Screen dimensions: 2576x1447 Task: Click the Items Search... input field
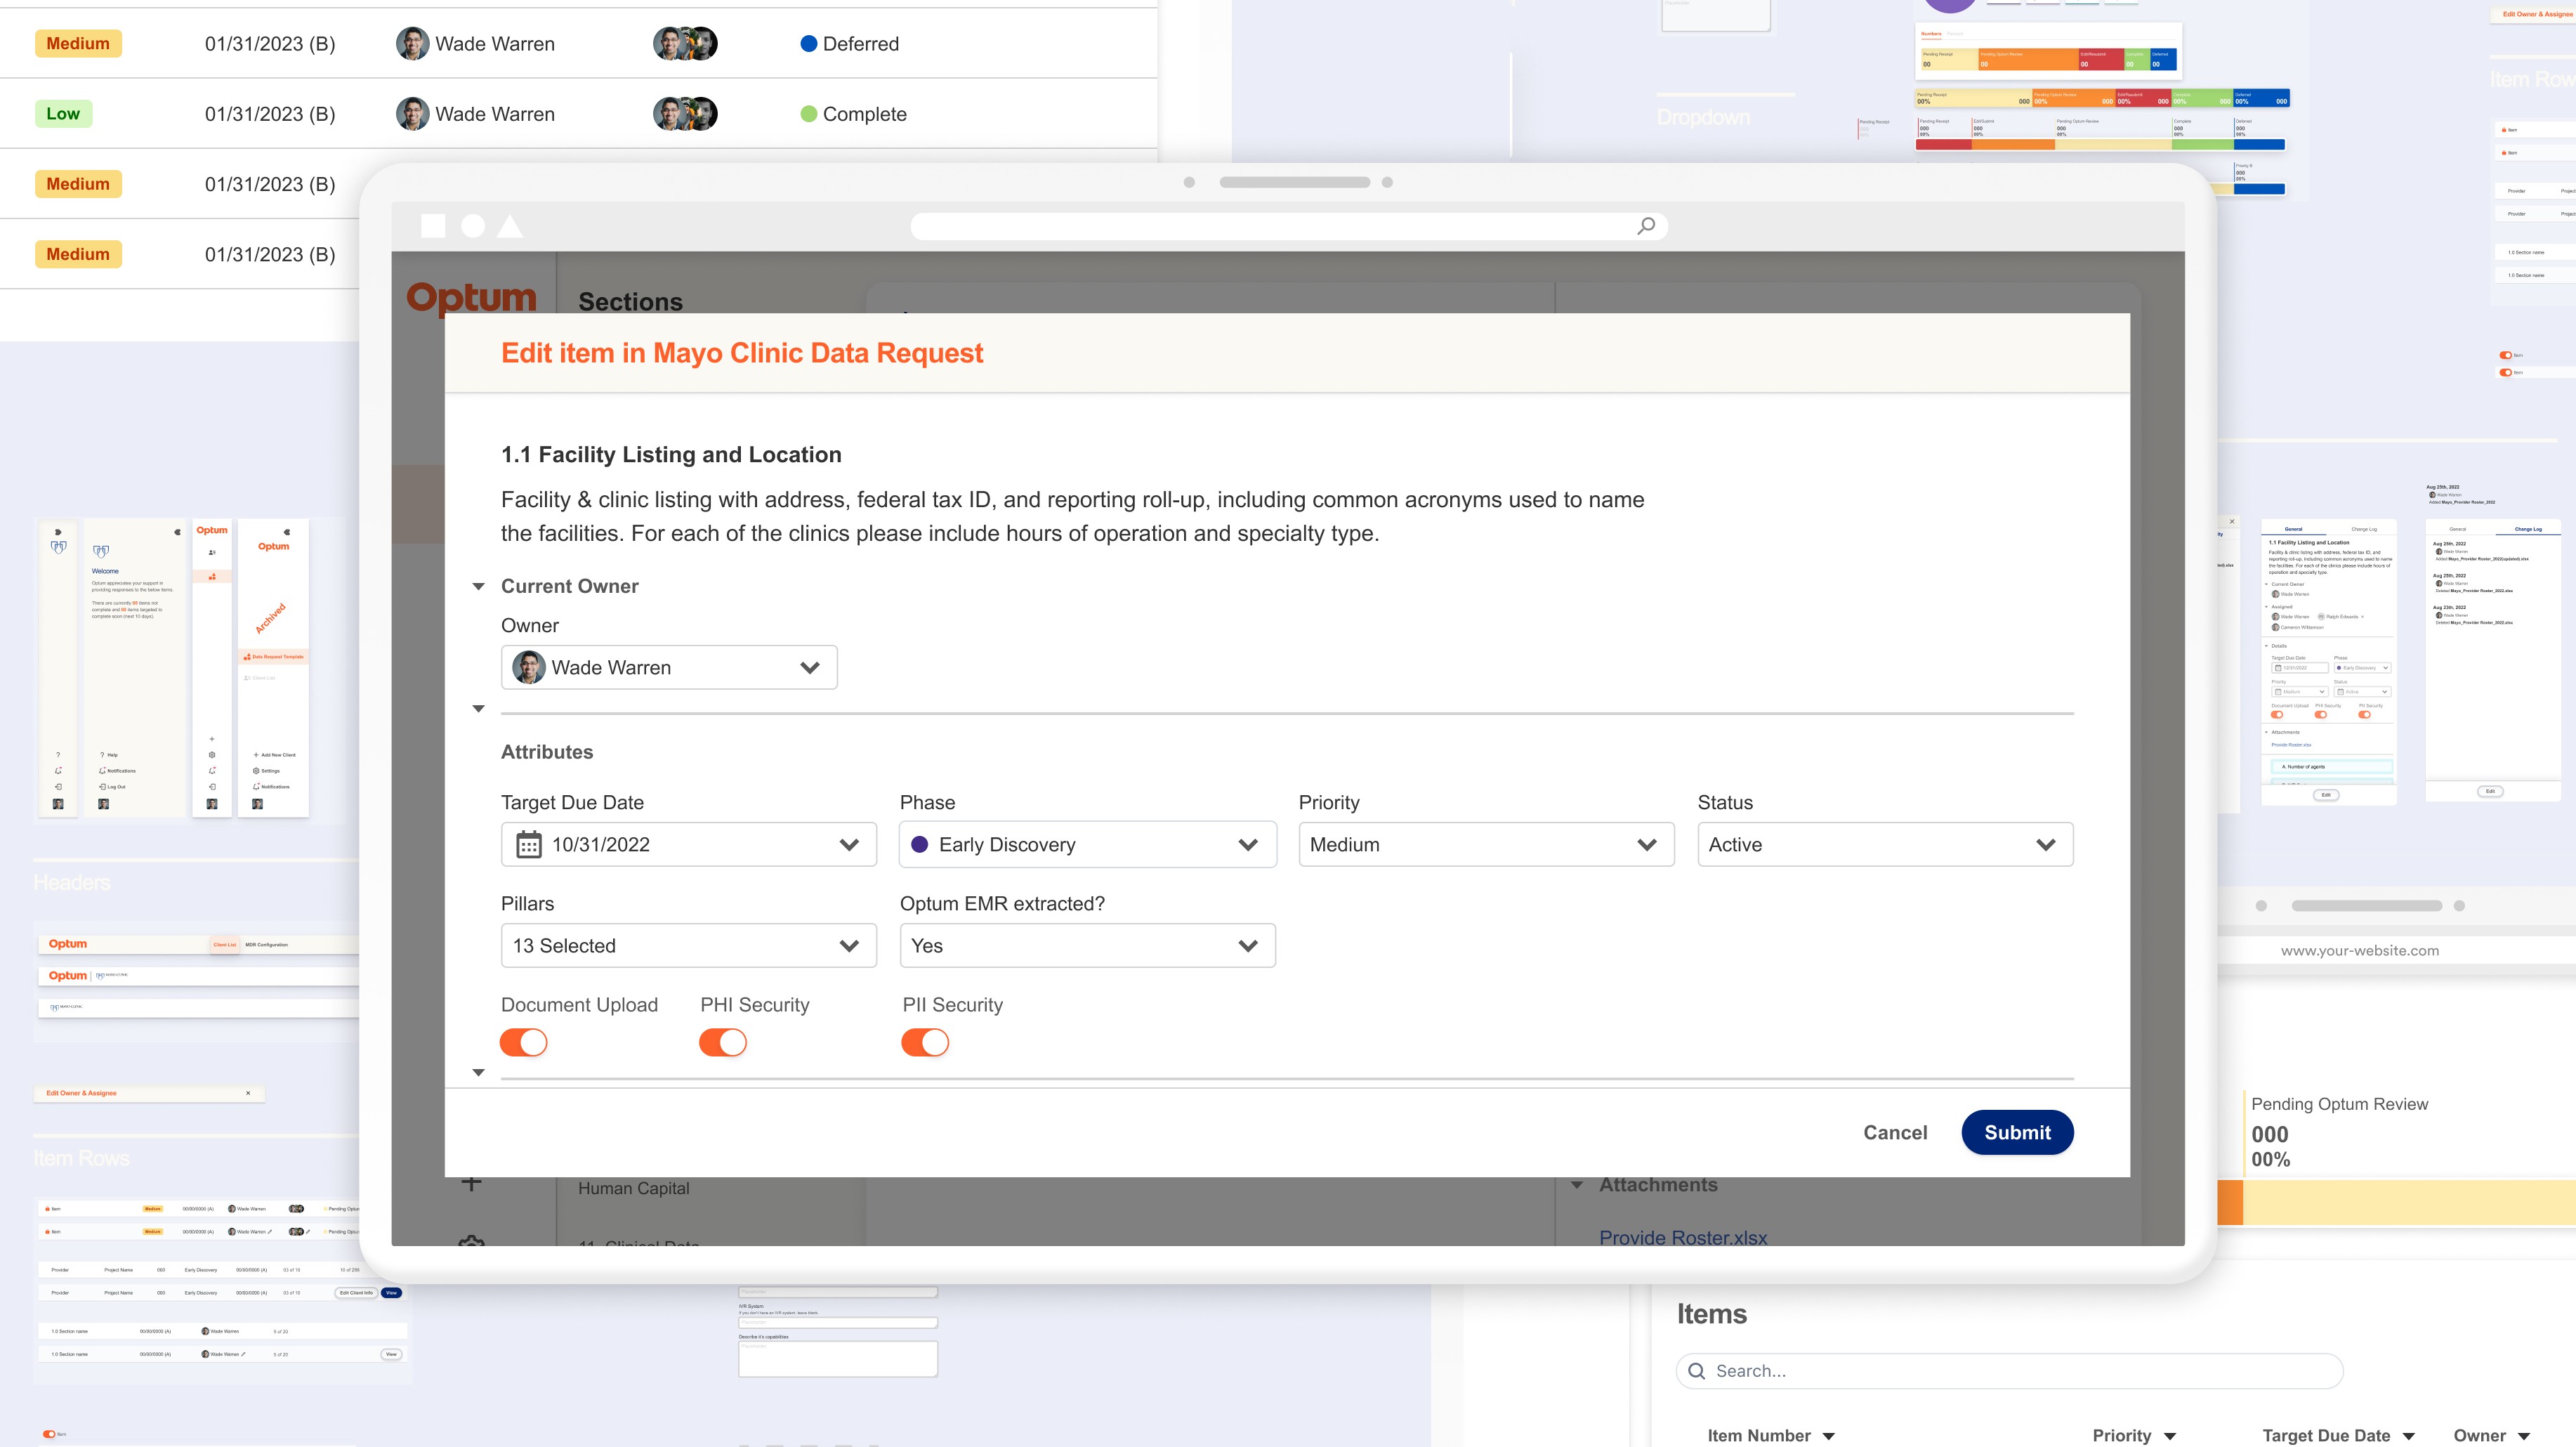[x=2009, y=1371]
